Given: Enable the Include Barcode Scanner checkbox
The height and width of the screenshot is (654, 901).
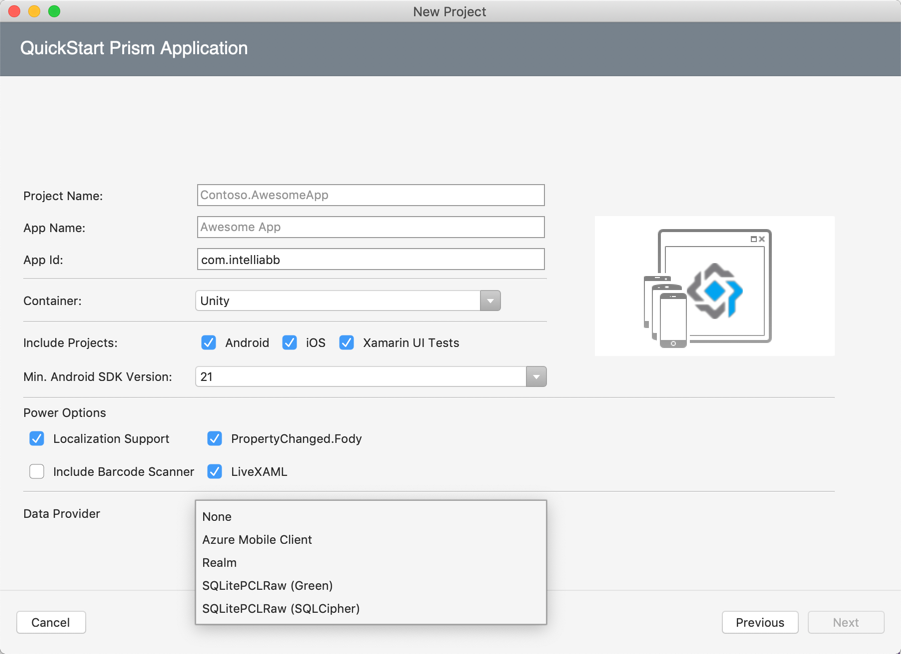Looking at the screenshot, I should coord(37,471).
